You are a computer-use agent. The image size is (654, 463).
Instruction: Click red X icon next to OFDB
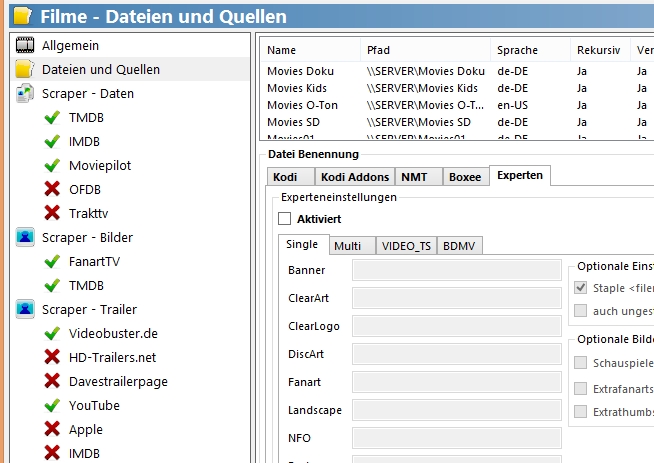click(x=52, y=189)
